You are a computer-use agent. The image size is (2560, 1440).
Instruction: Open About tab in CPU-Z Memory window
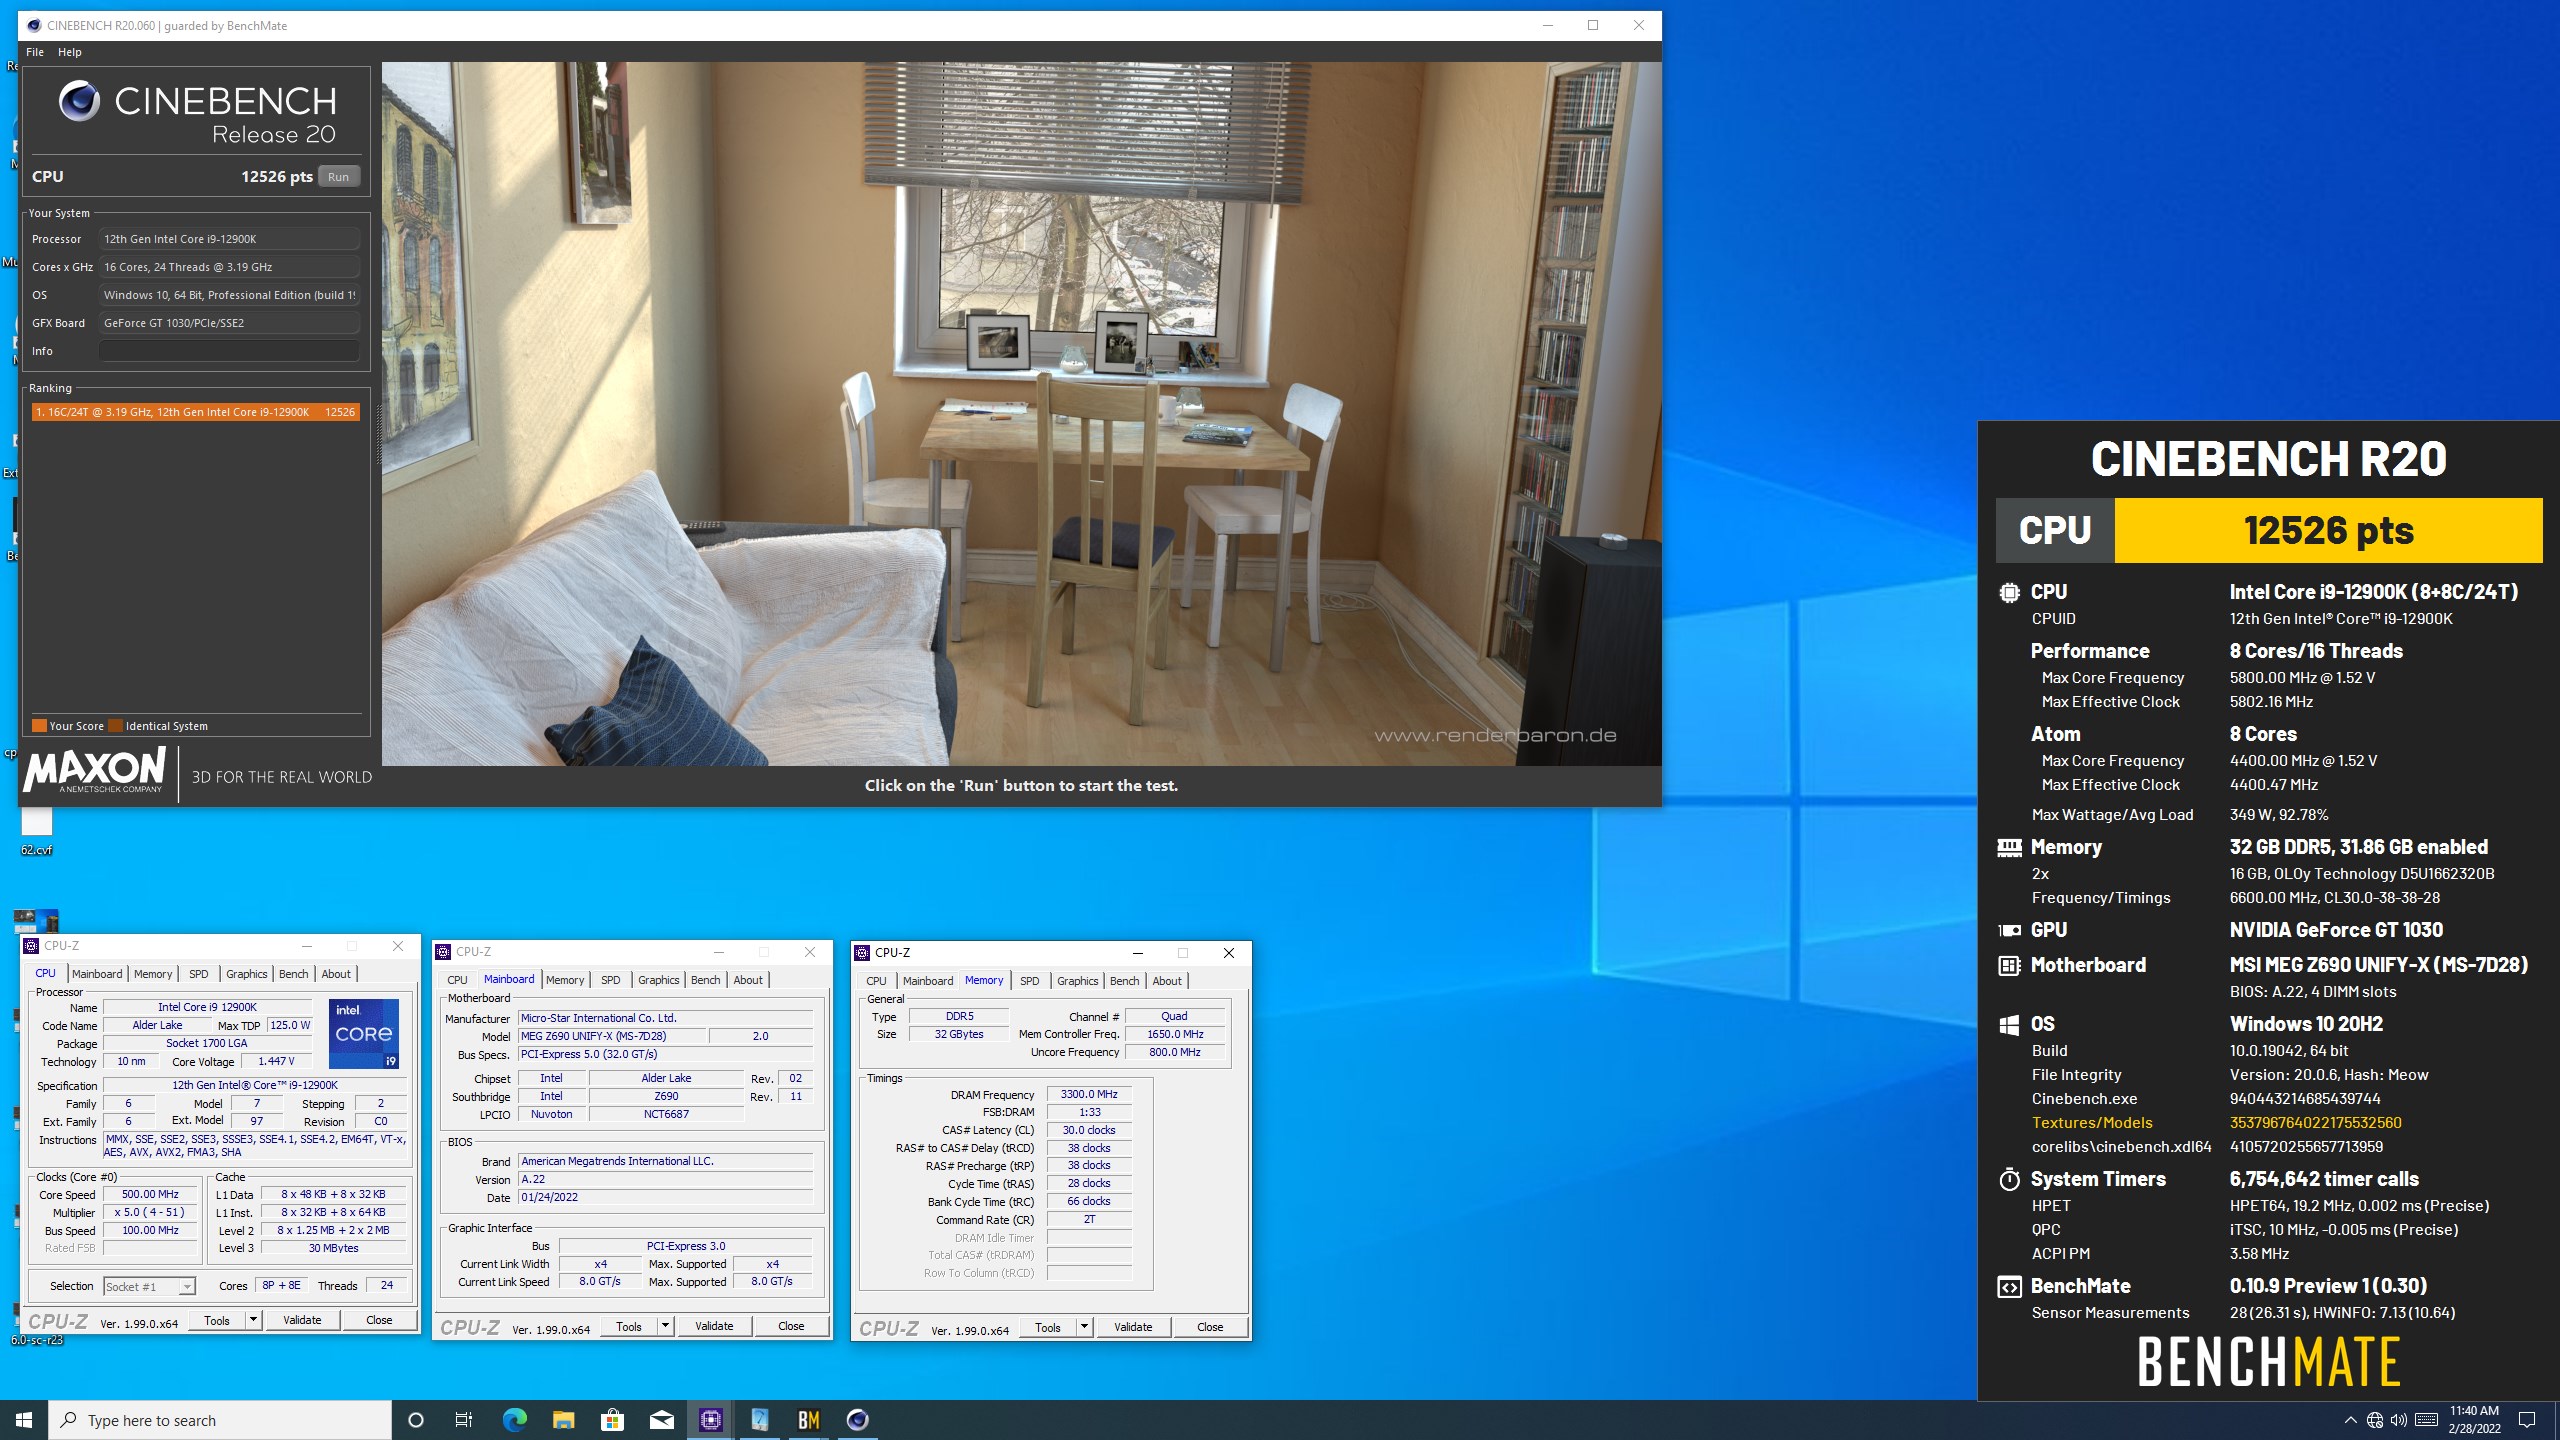1167,981
